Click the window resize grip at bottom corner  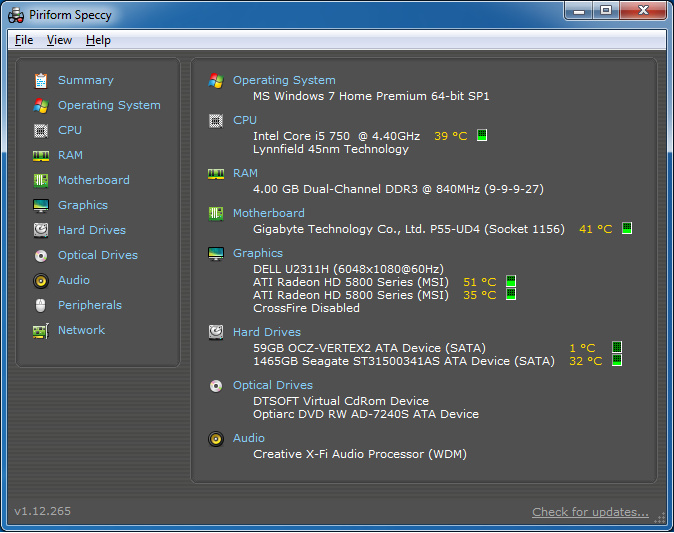pos(659,518)
